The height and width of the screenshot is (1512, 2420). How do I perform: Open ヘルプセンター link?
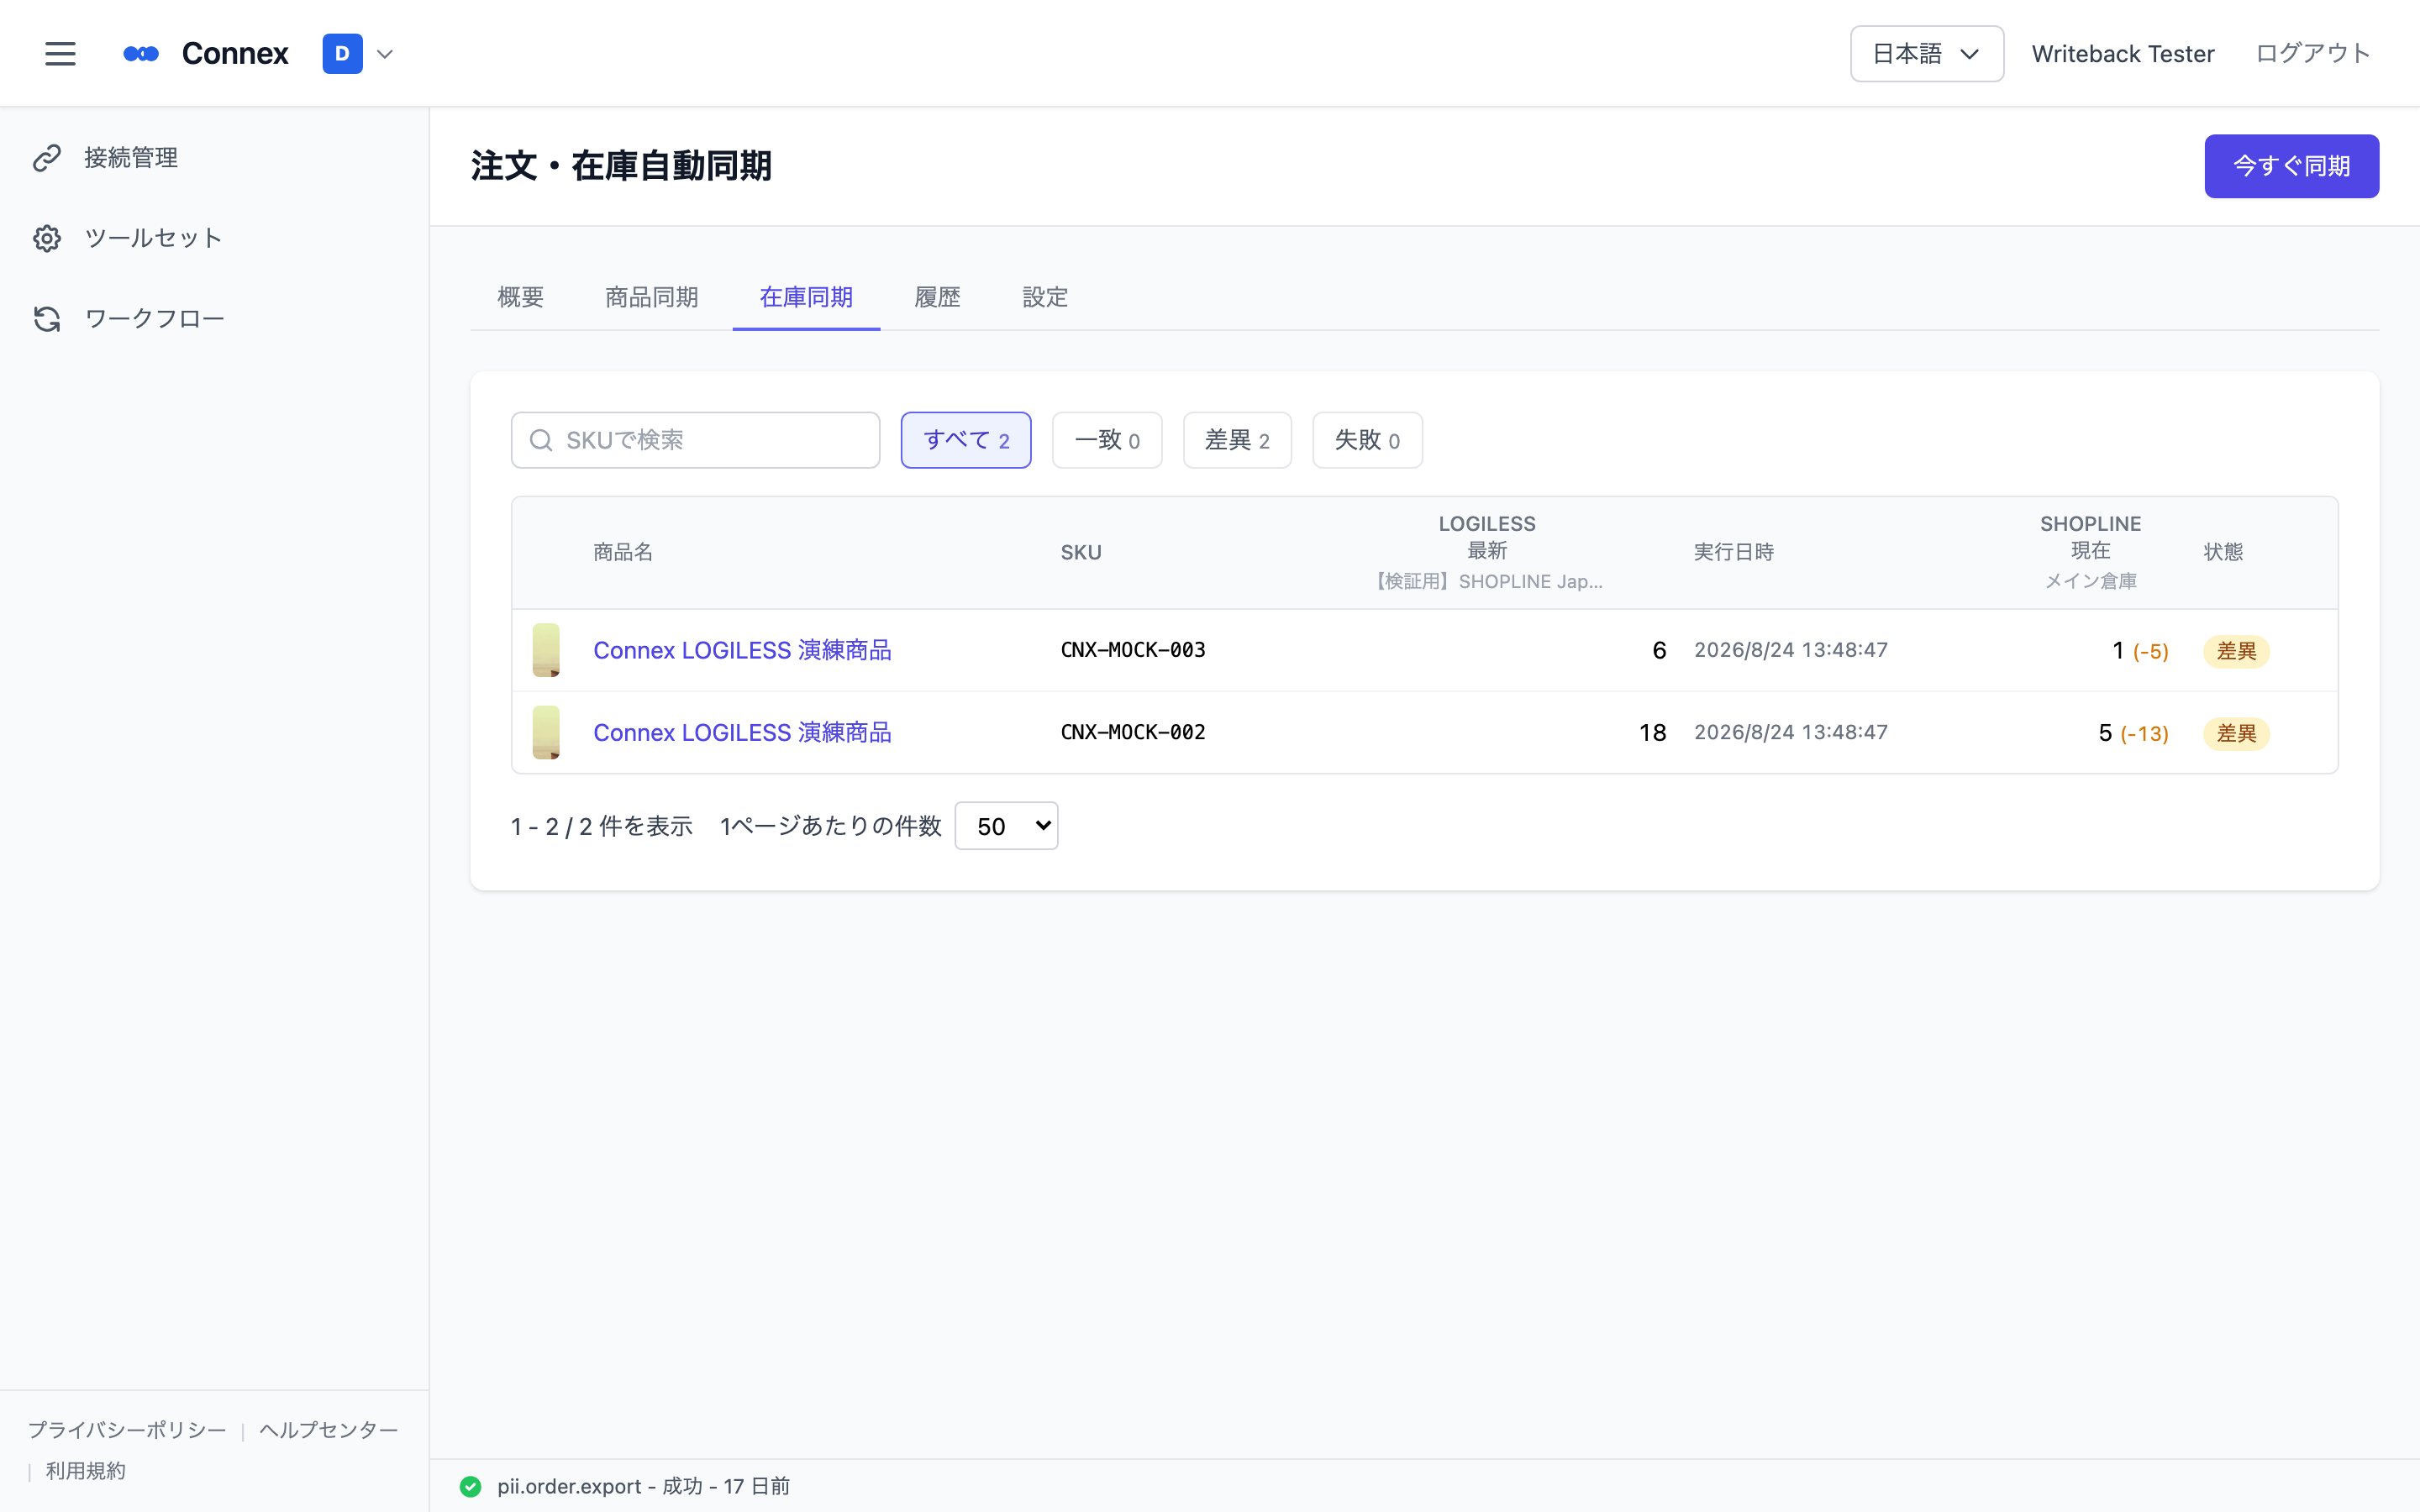[328, 1430]
